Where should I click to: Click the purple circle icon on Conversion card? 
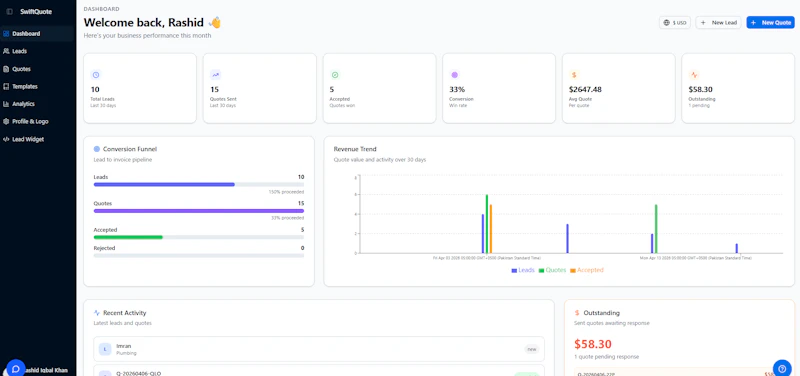455,75
